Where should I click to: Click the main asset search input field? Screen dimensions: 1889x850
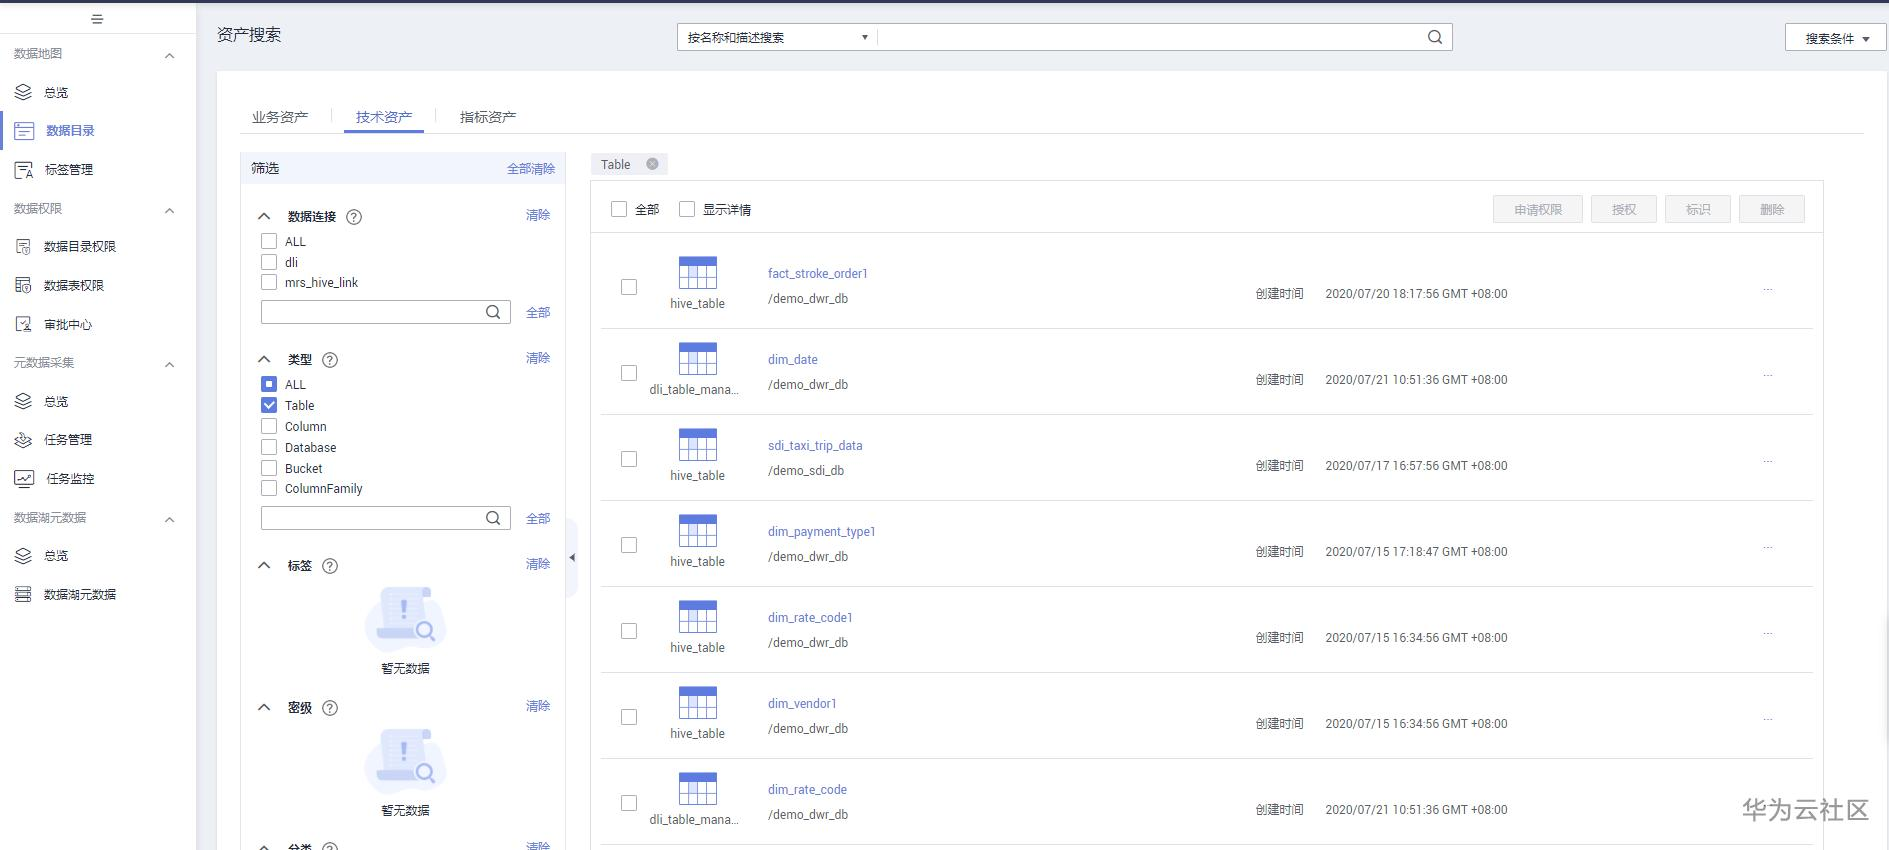click(x=1150, y=37)
